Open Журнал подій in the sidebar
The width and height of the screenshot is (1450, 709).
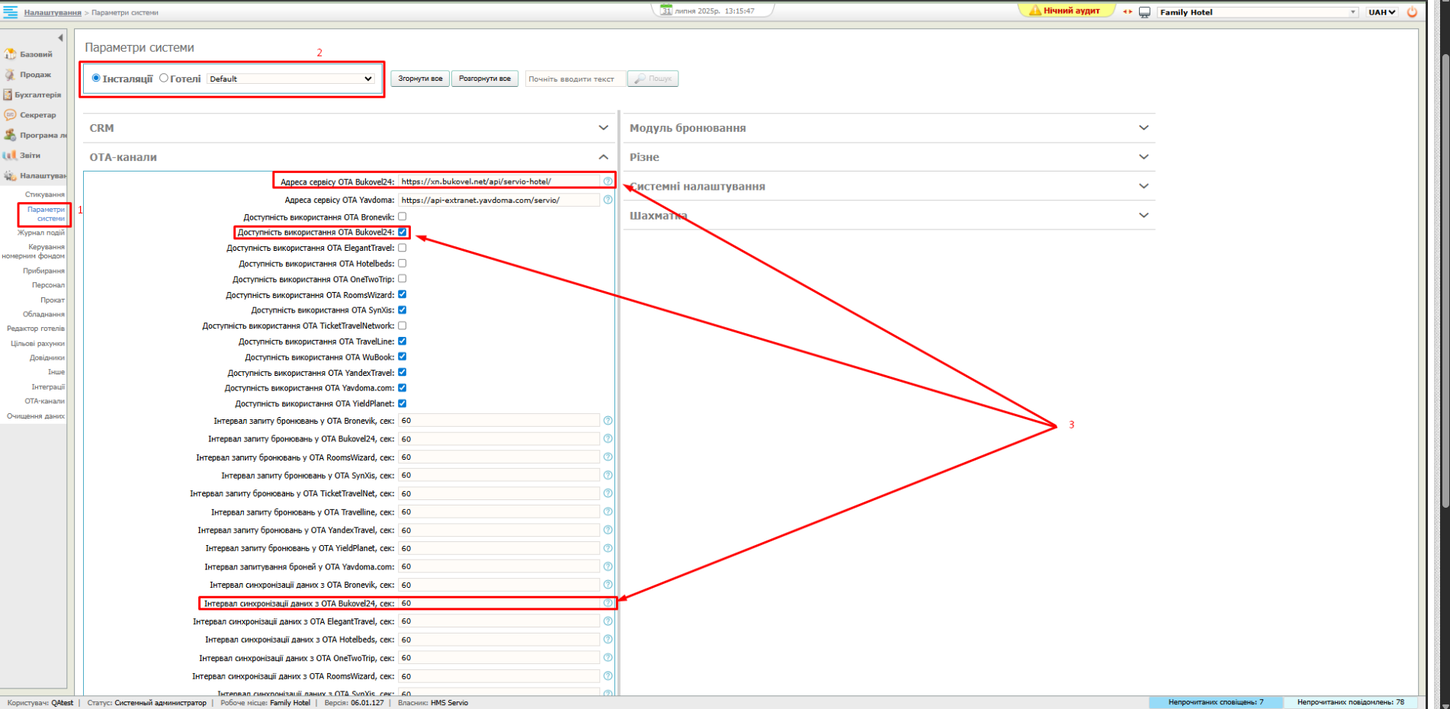(40, 232)
